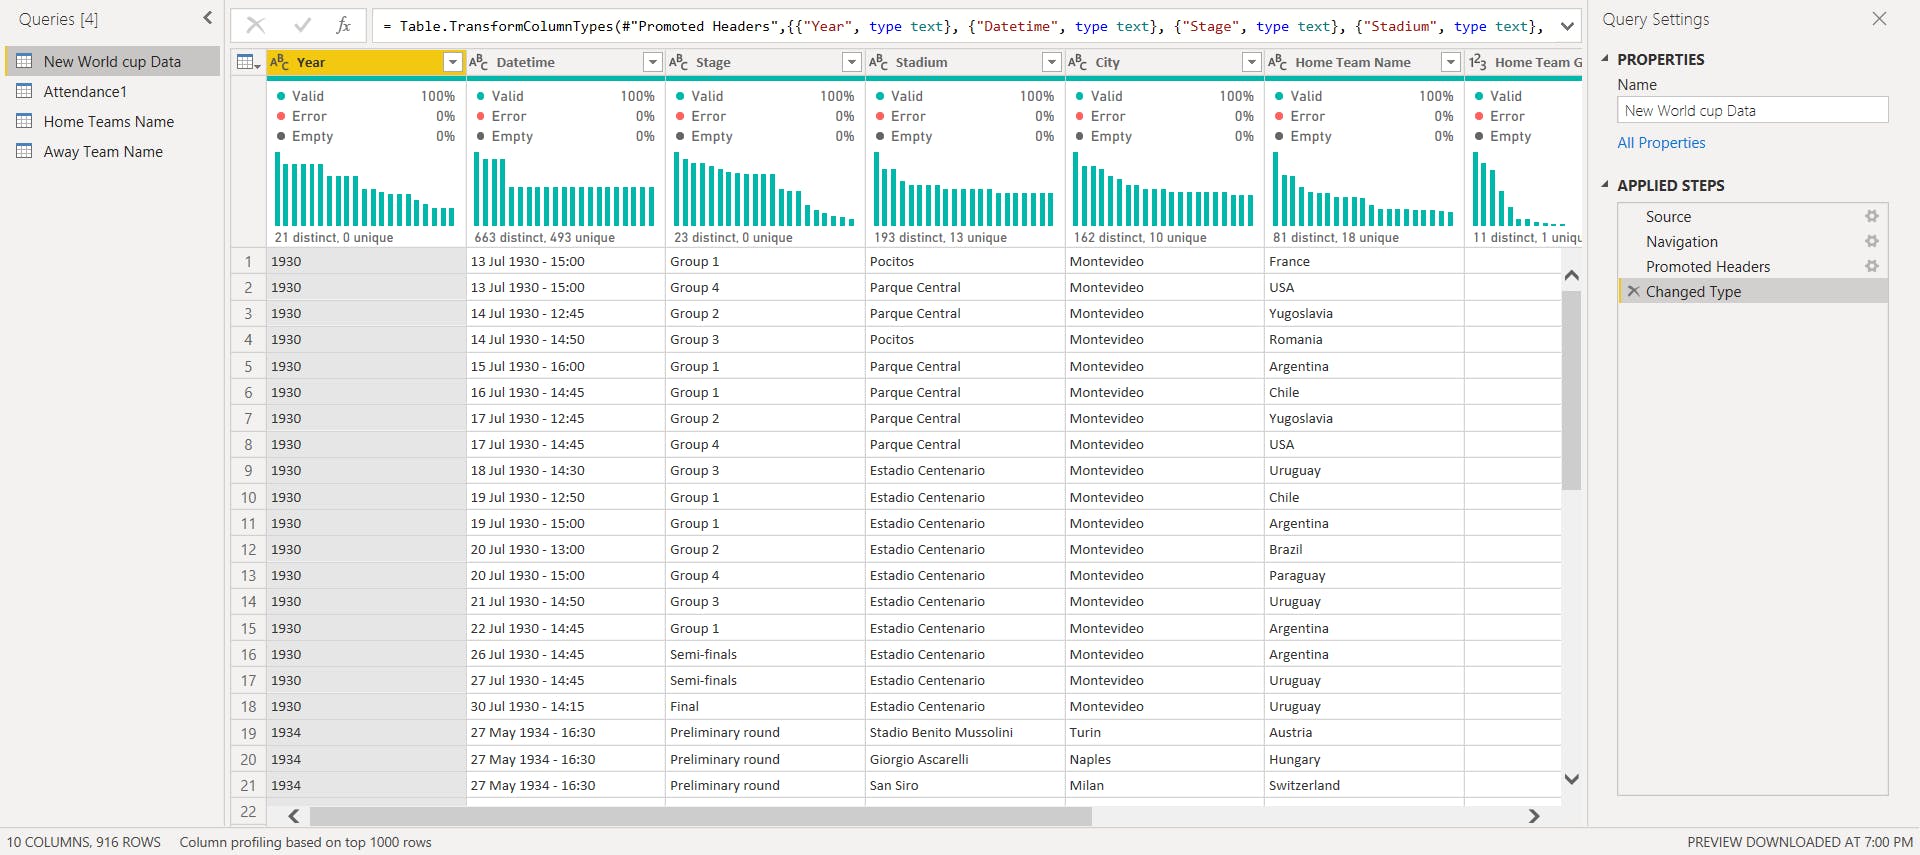
Task: Open the Year column filter dropdown
Action: coord(453,62)
